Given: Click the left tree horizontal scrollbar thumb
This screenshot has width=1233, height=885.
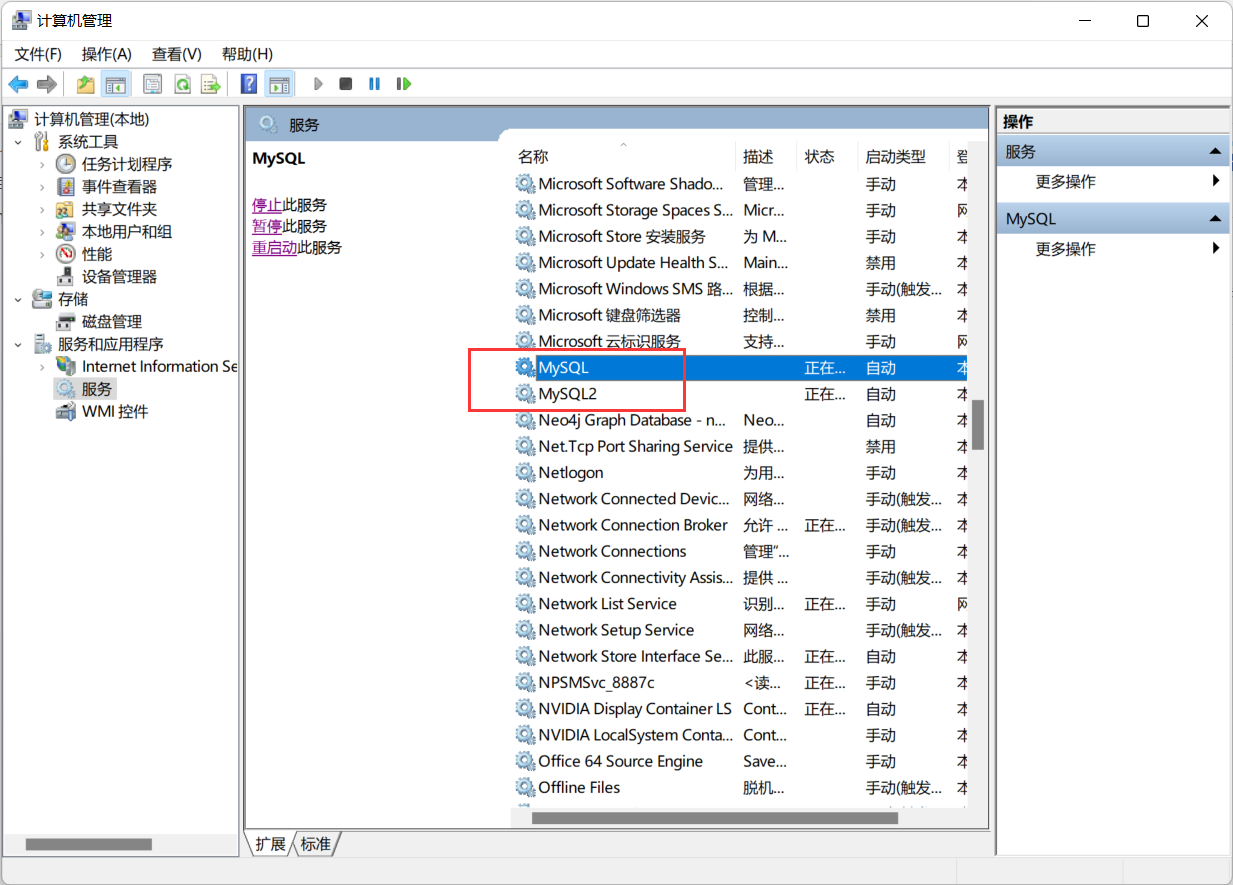Looking at the screenshot, I should (x=88, y=845).
